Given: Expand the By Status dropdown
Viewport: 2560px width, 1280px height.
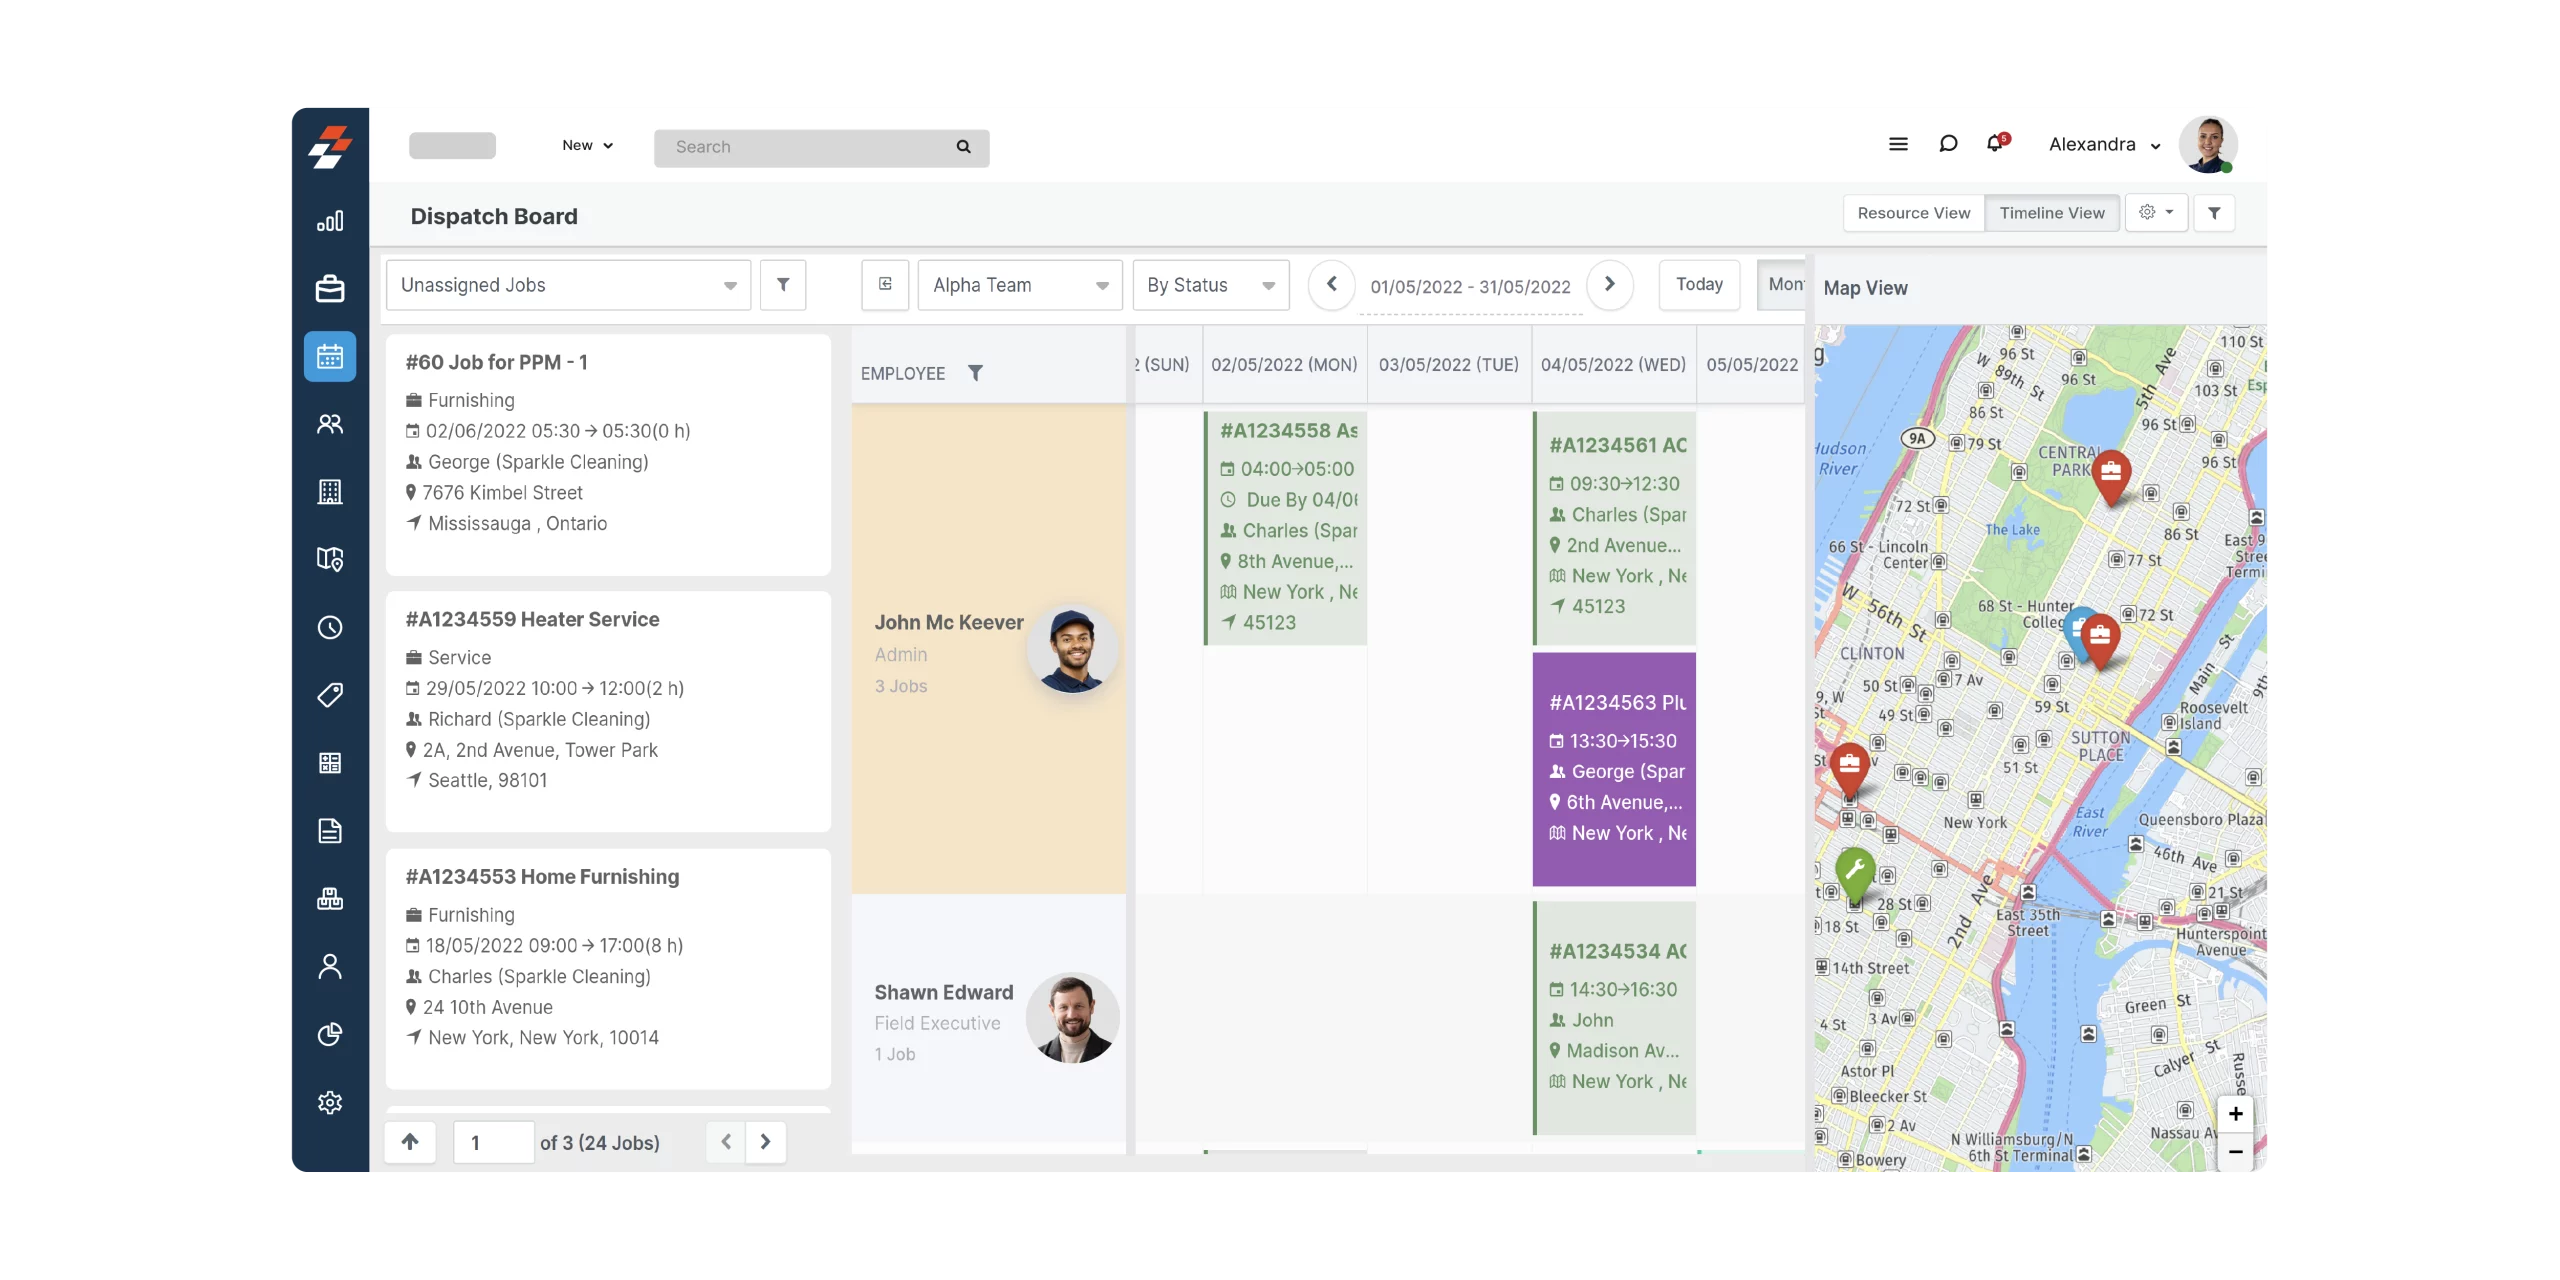Looking at the screenshot, I should click(1210, 285).
